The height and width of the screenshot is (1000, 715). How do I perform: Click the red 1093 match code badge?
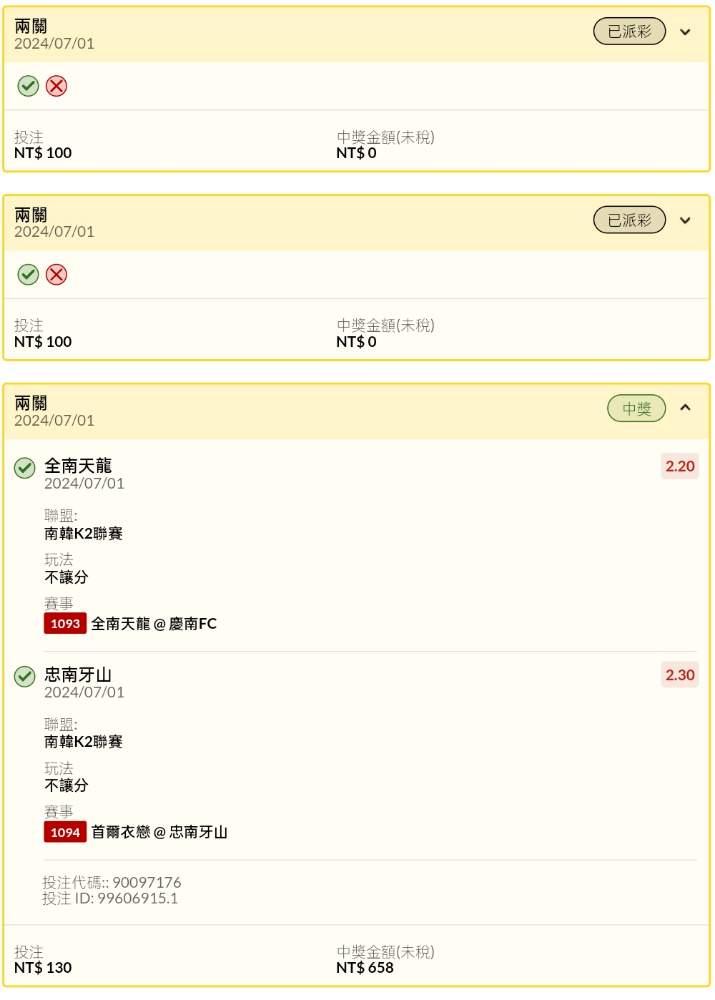pyautogui.click(x=65, y=624)
